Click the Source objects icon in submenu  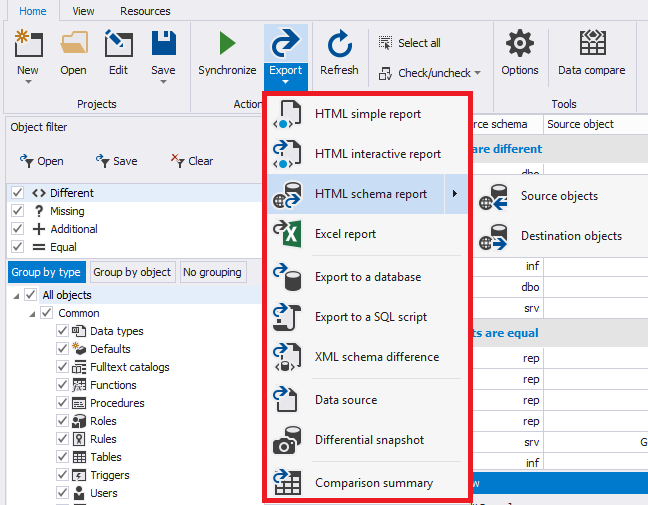493,197
